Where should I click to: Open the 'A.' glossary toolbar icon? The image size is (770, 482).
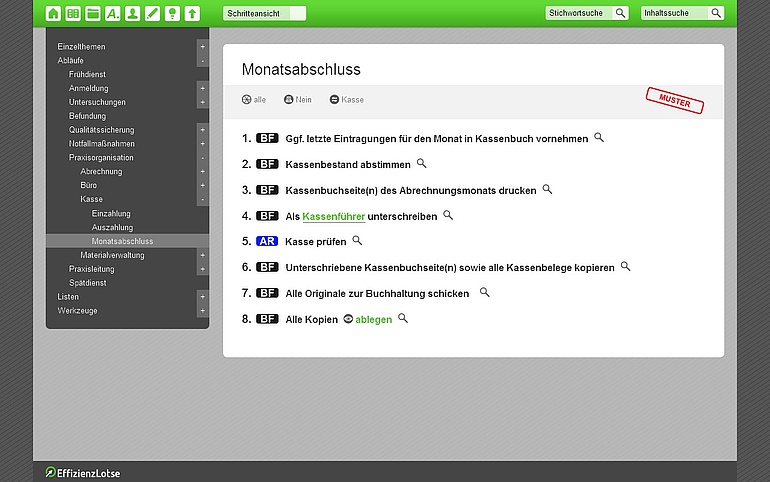click(112, 13)
